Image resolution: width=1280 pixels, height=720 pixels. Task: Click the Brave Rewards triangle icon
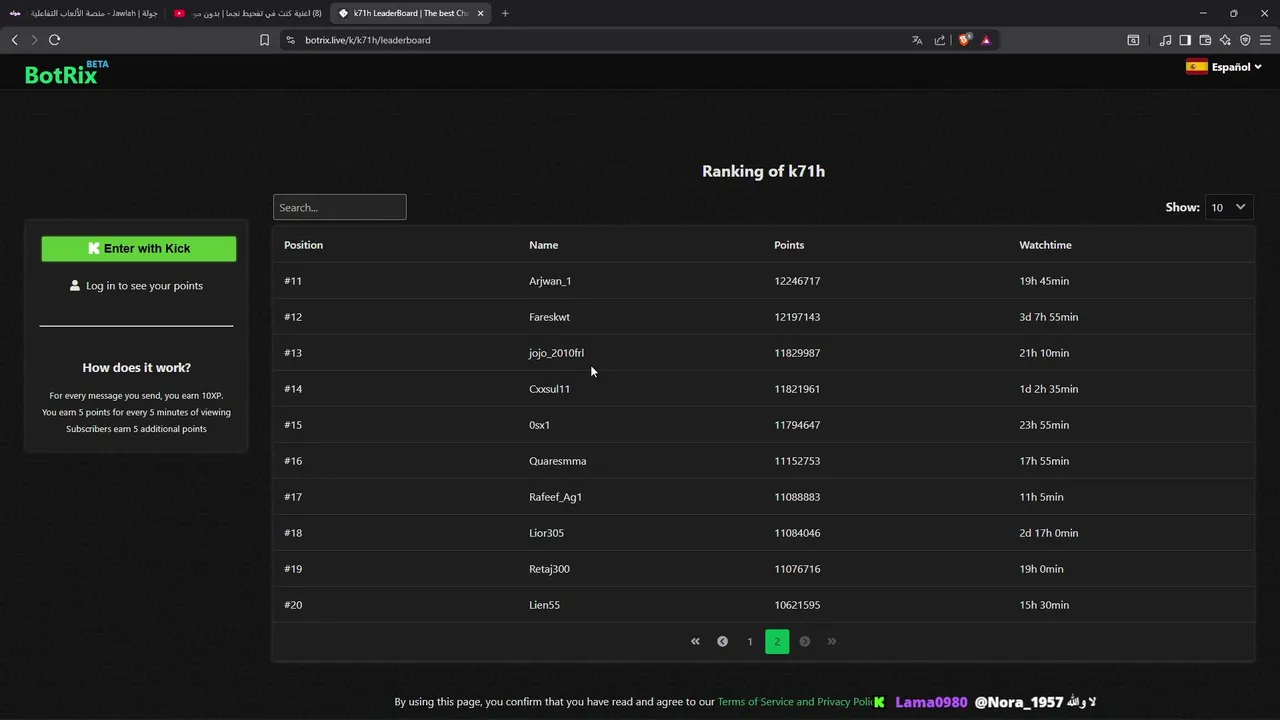[x=986, y=40]
